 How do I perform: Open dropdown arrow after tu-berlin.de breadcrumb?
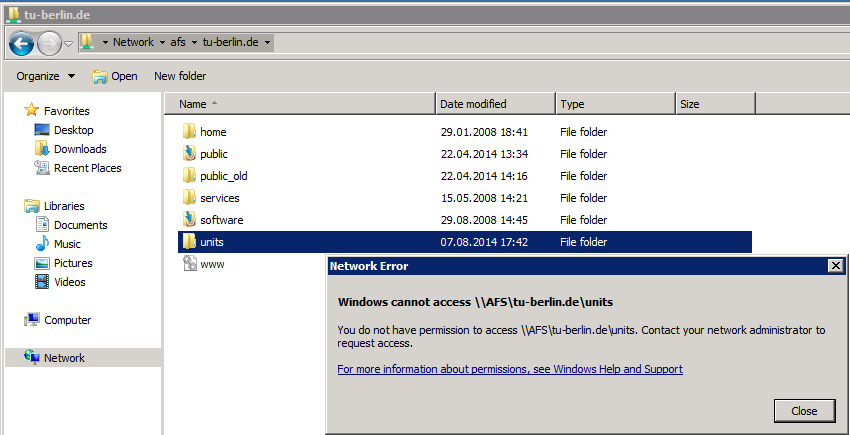point(267,42)
